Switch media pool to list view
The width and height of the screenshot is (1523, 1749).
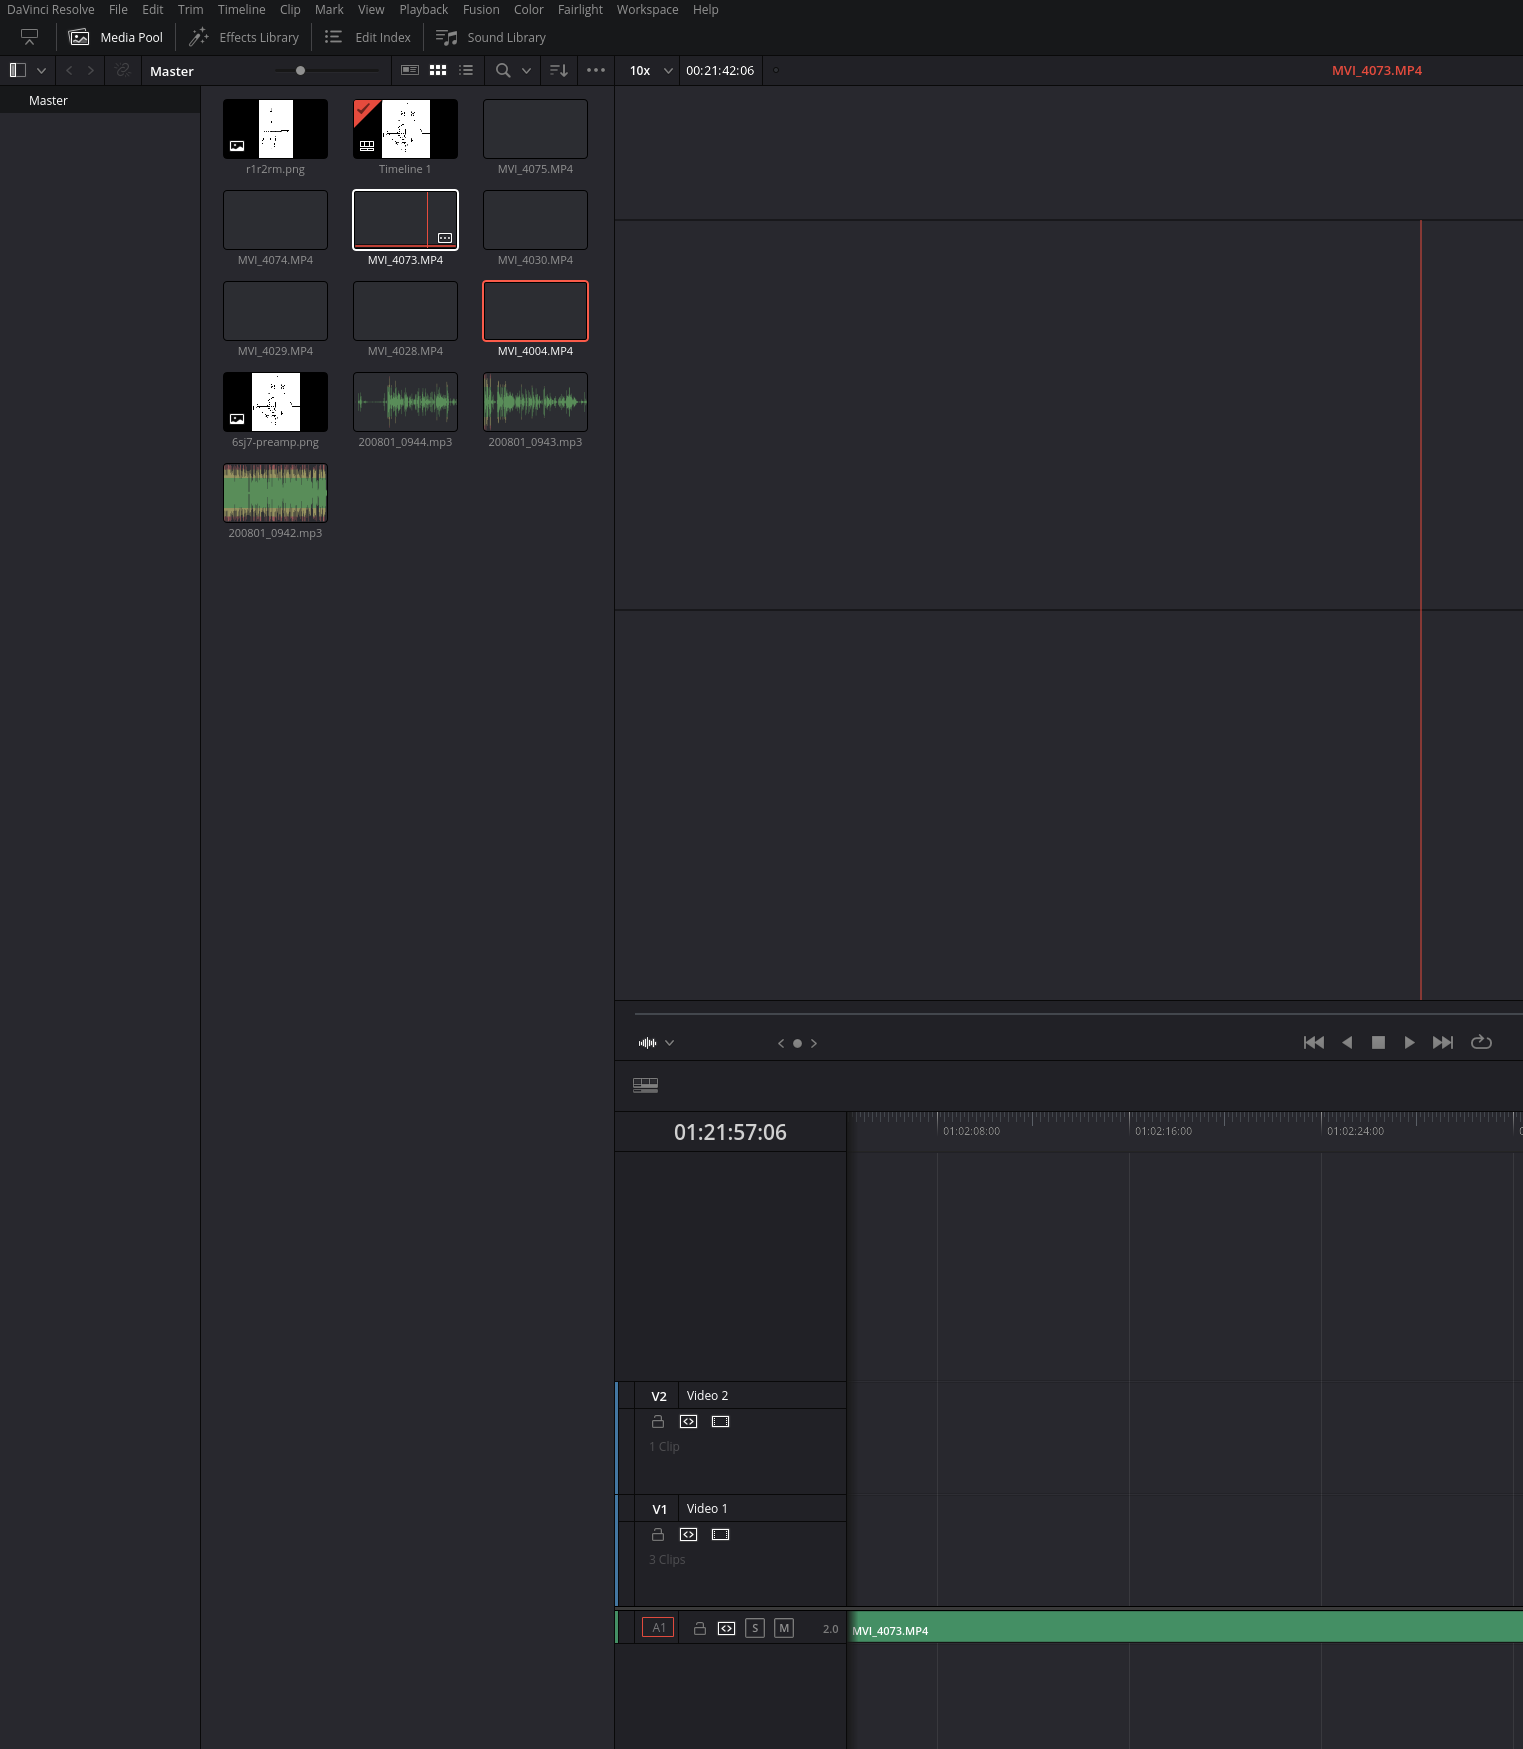[x=466, y=70]
